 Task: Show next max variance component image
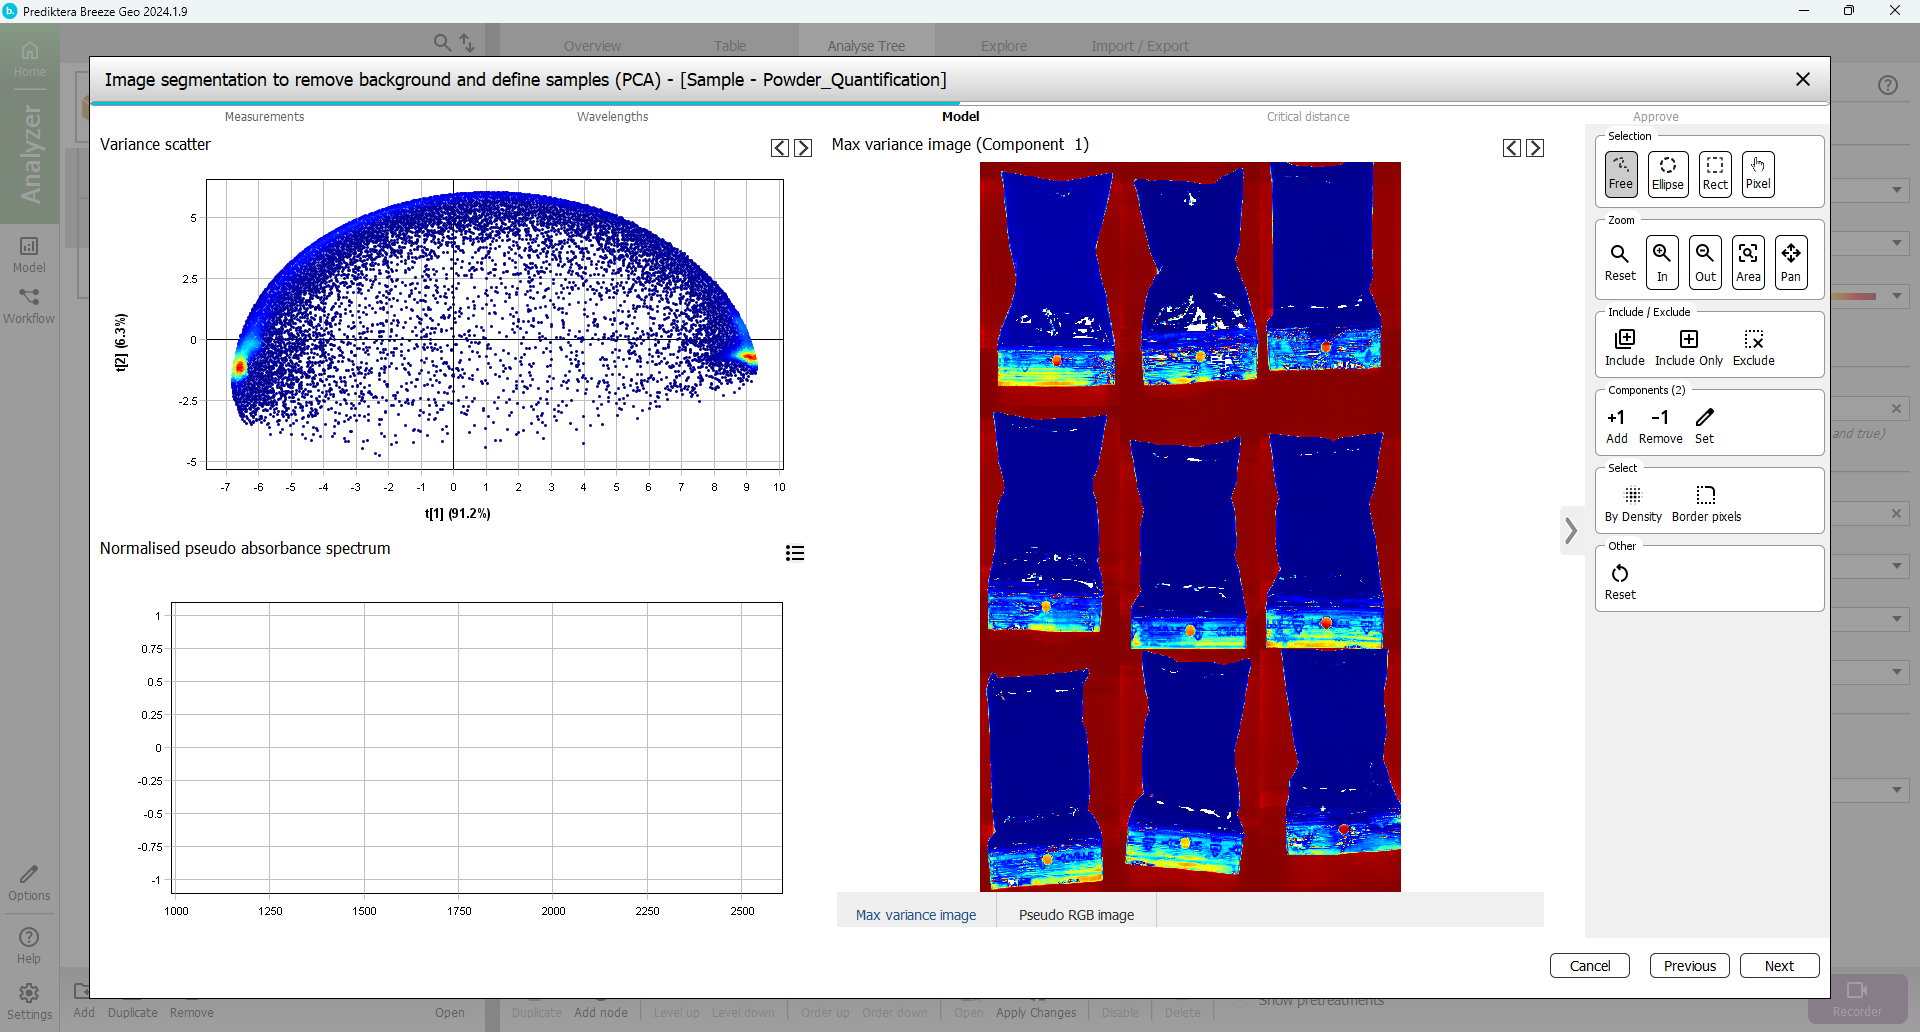pos(1535,148)
